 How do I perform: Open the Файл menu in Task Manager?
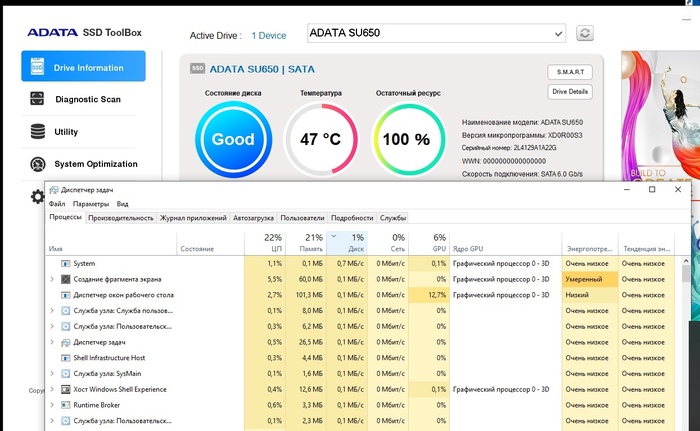(x=57, y=203)
